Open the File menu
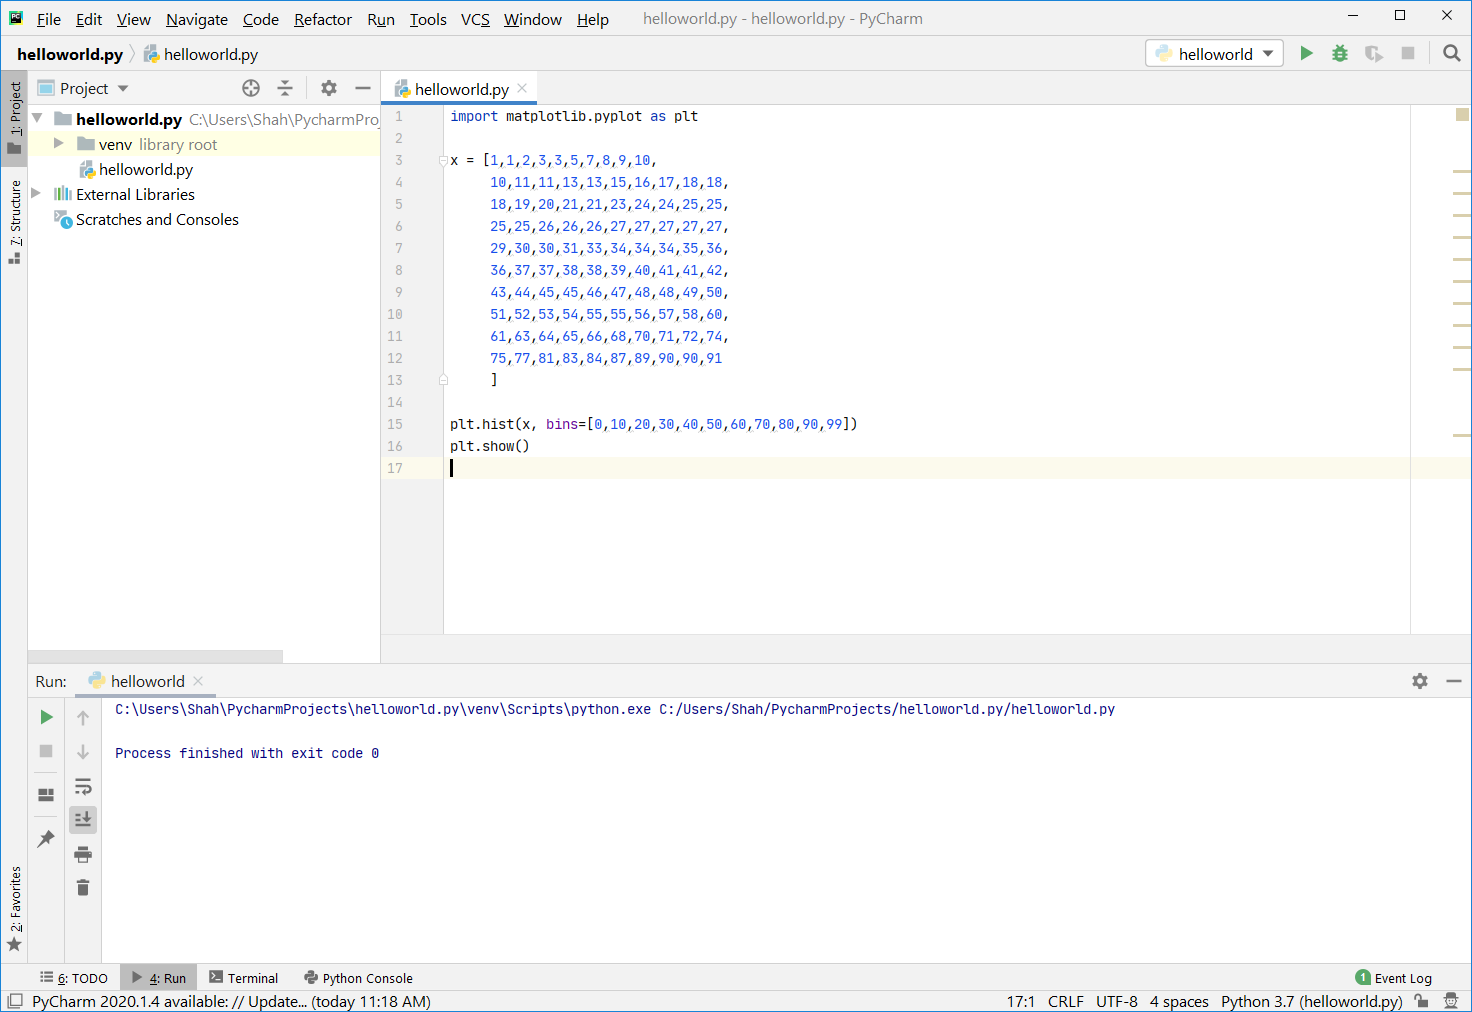 (49, 19)
